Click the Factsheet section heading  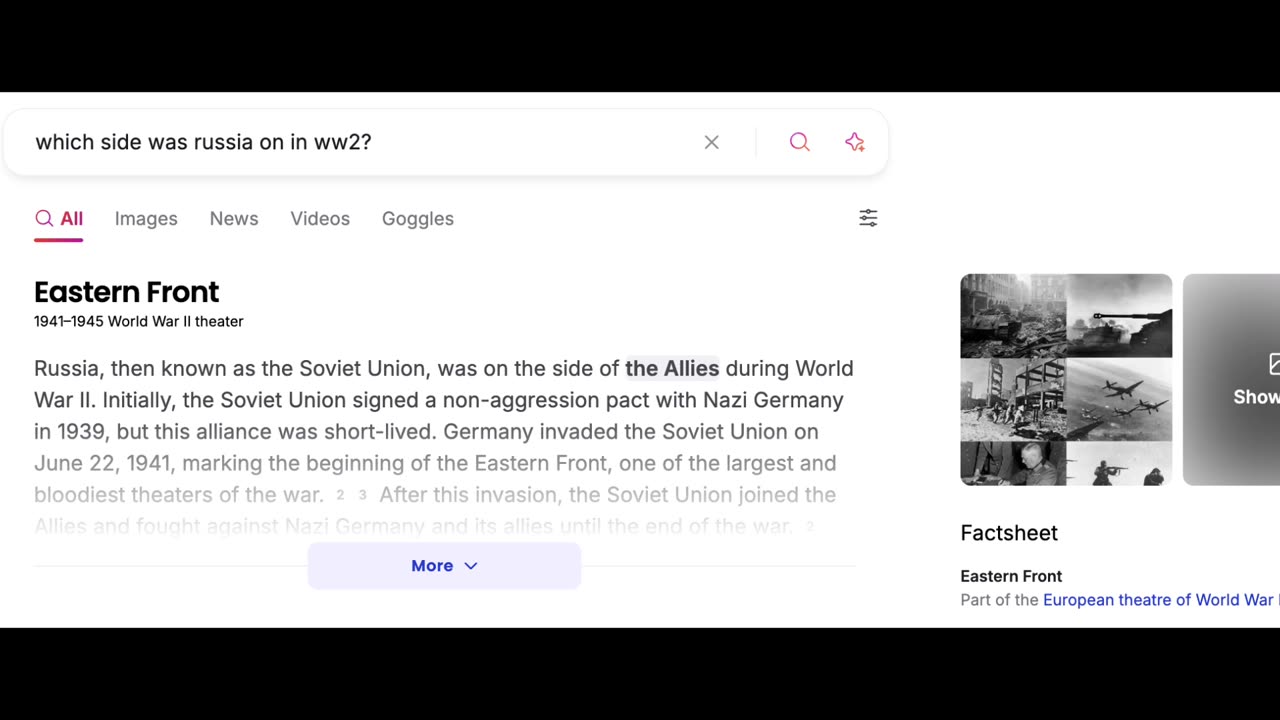pos(1009,533)
